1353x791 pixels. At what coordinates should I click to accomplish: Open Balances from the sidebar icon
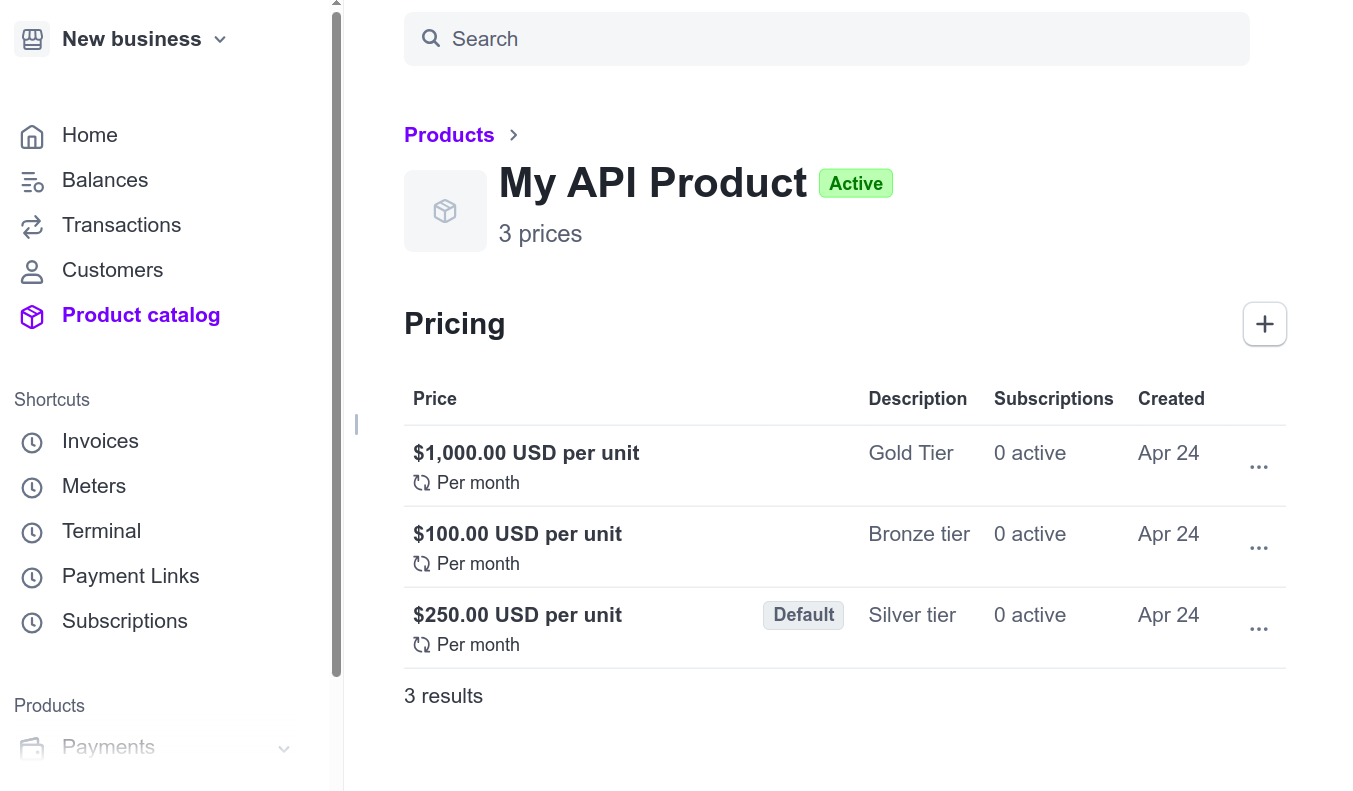pyautogui.click(x=32, y=180)
